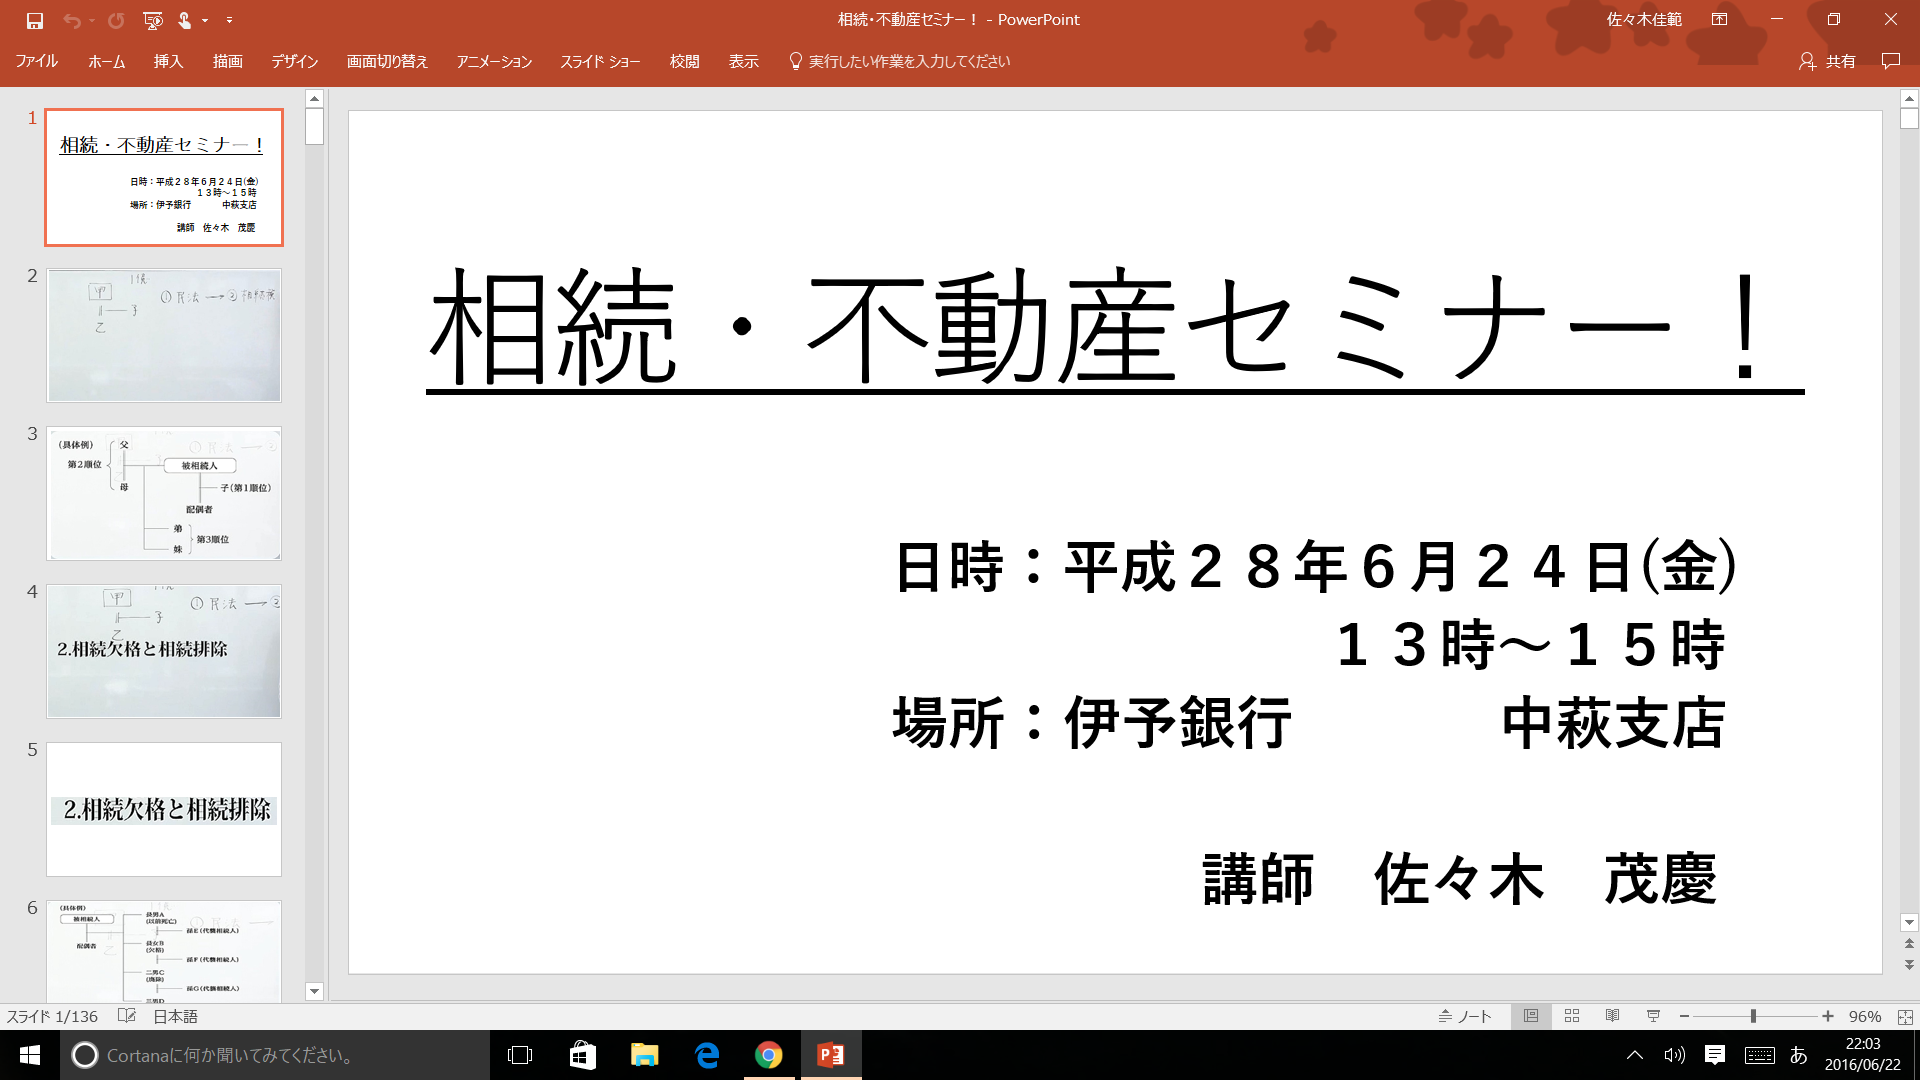Open the デザイン ribbon tab
Image resolution: width=1920 pixels, height=1080 pixels.
tap(294, 61)
